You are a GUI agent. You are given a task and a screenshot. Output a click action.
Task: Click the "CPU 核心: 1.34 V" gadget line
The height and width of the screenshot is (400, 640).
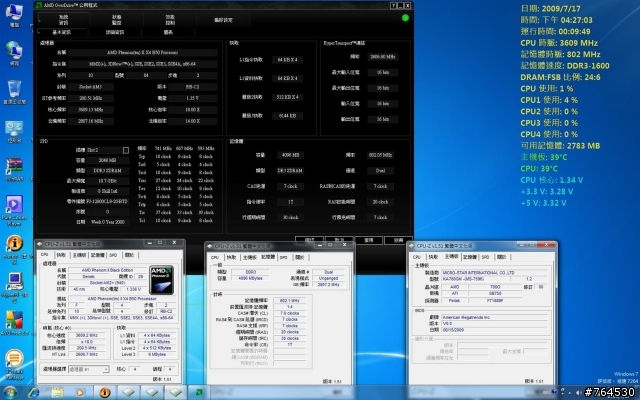pyautogui.click(x=551, y=180)
